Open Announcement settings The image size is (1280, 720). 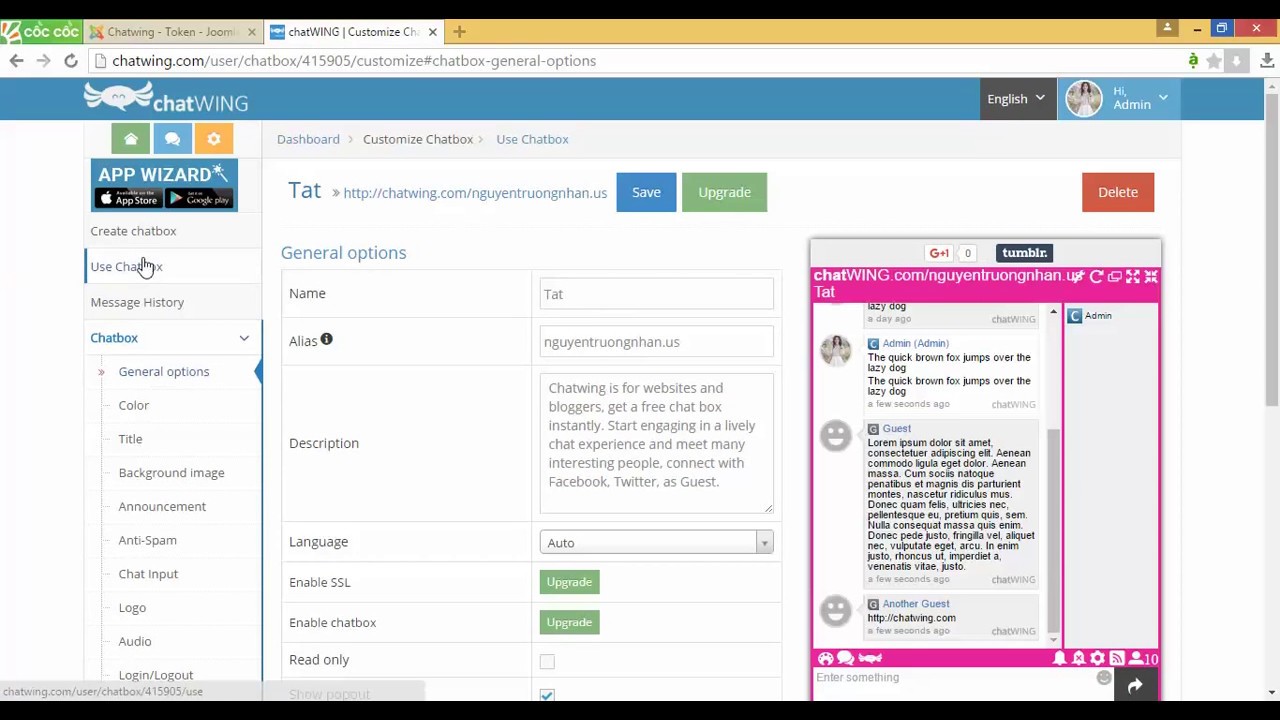(162, 506)
